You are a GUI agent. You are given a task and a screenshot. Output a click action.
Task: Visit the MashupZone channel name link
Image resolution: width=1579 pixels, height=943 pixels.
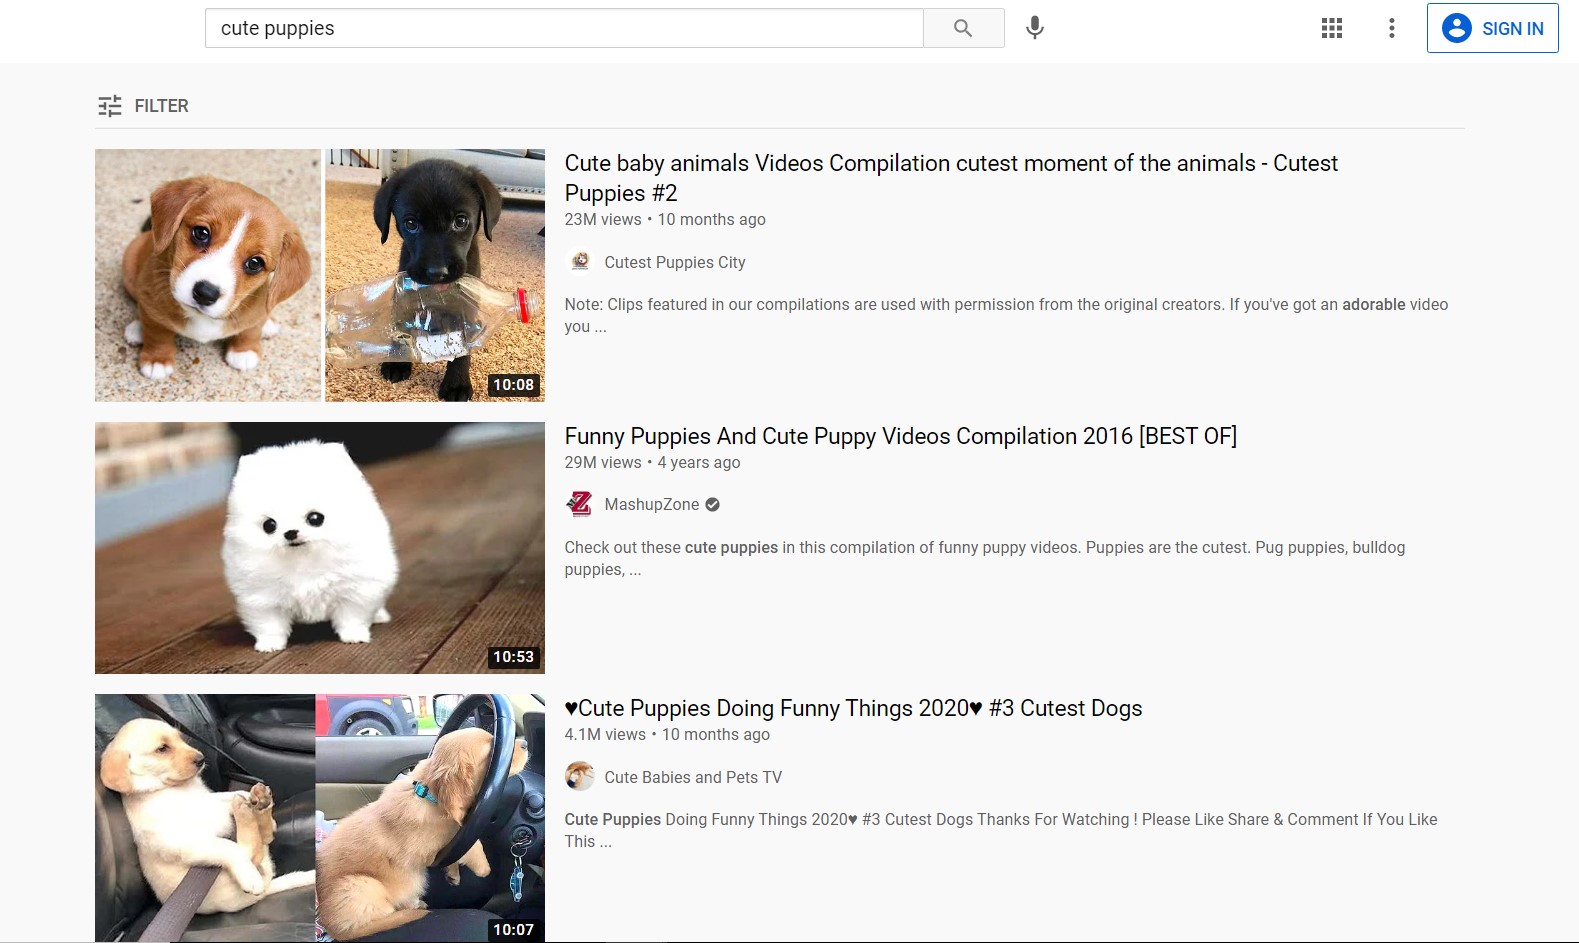[x=652, y=505]
